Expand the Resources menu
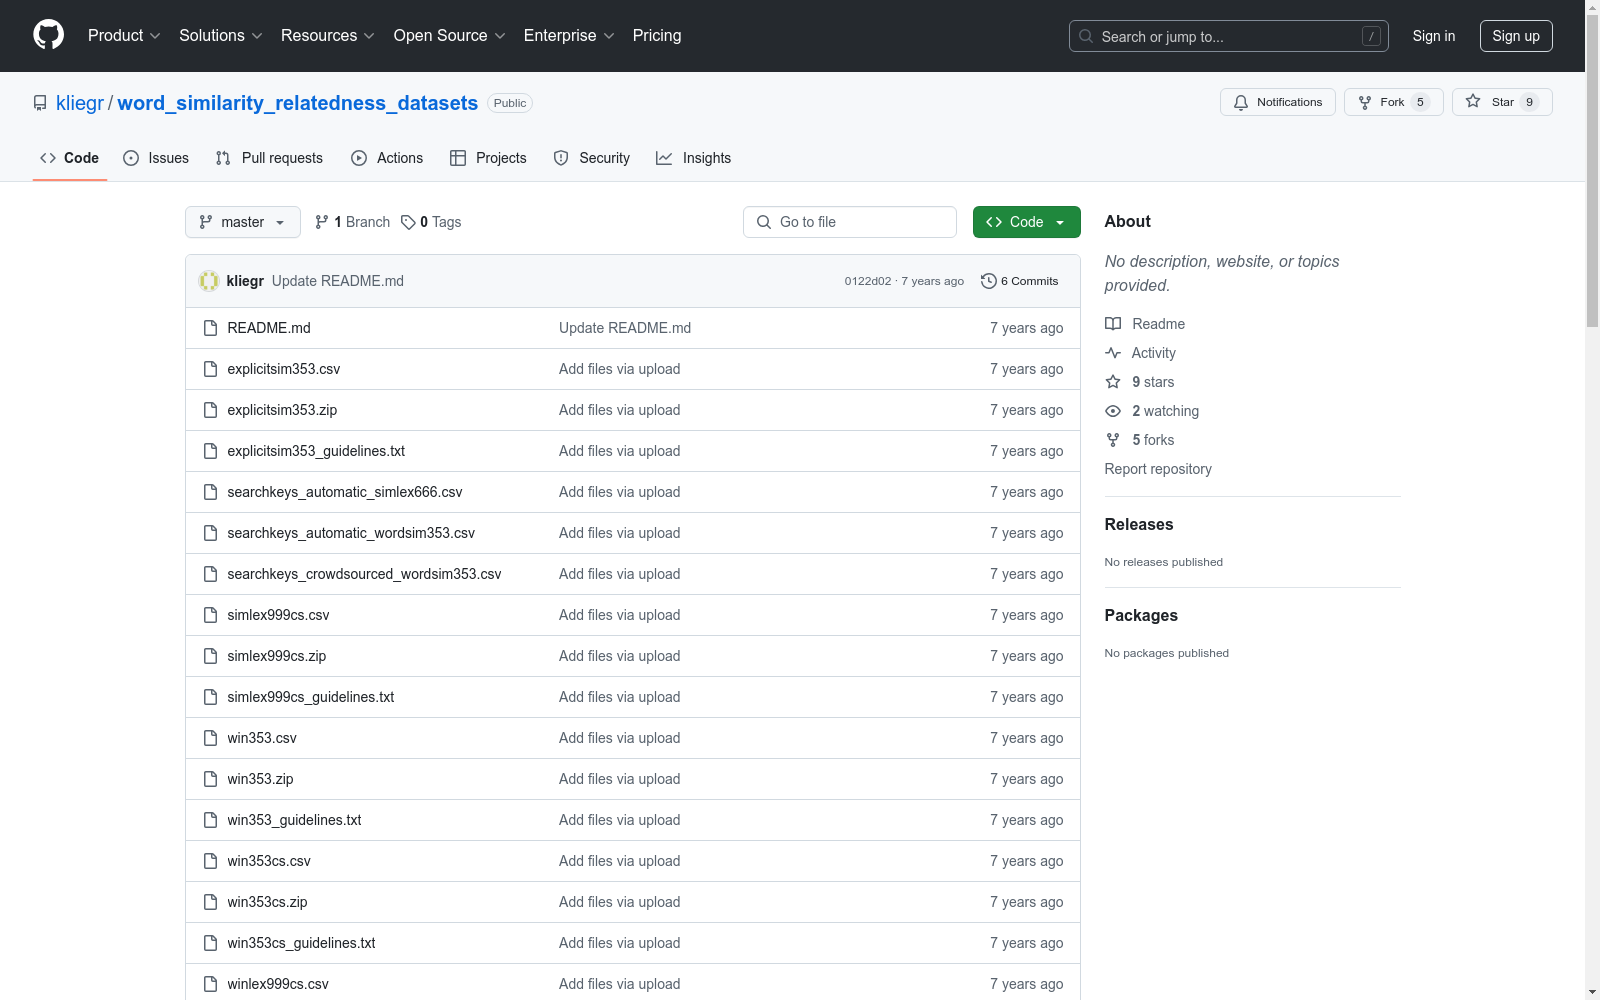The image size is (1600, 1000). 328,35
